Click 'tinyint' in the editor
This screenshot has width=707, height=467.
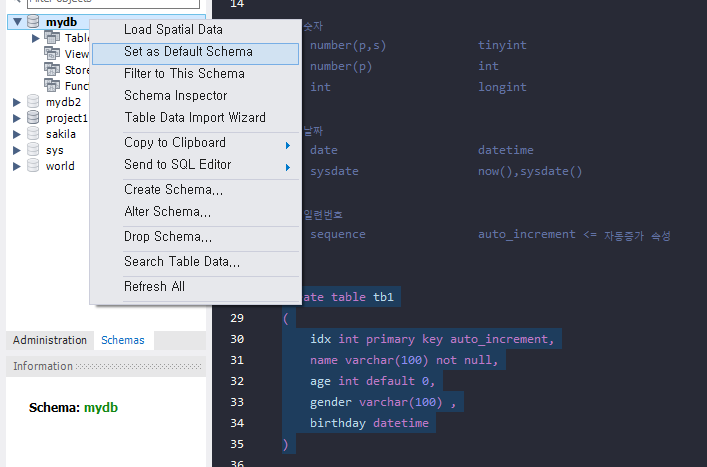[502, 45]
